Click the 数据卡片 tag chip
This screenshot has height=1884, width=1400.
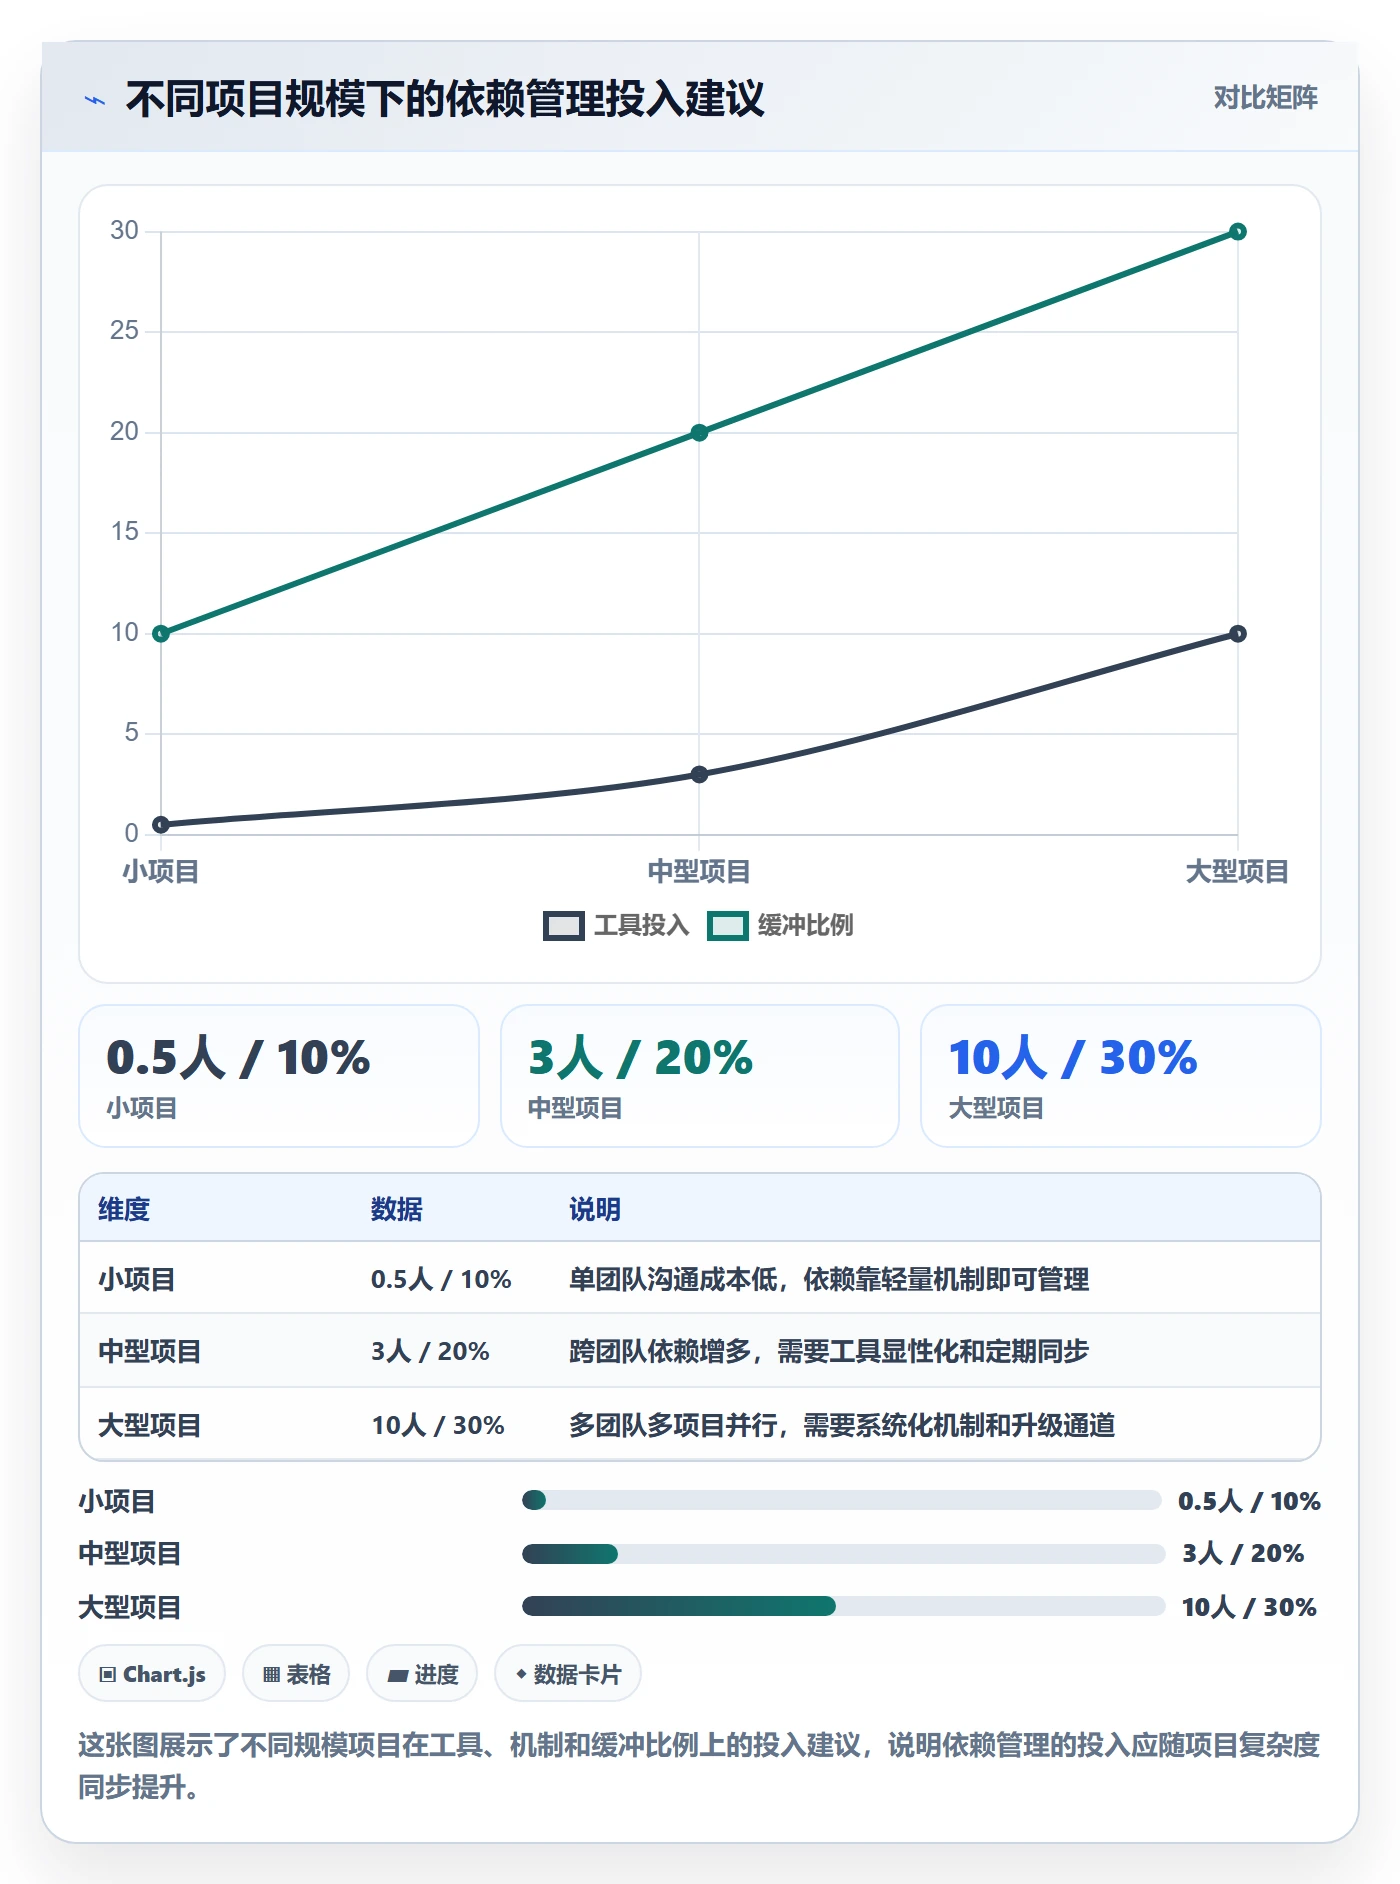568,1674
